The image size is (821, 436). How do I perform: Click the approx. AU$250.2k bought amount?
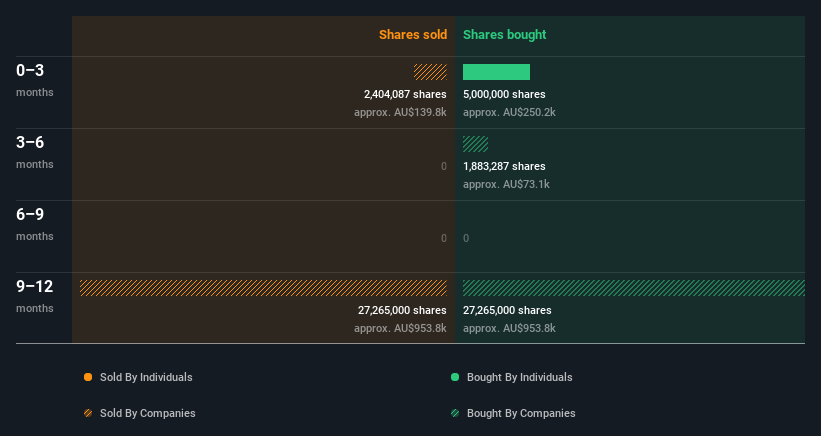pos(509,113)
